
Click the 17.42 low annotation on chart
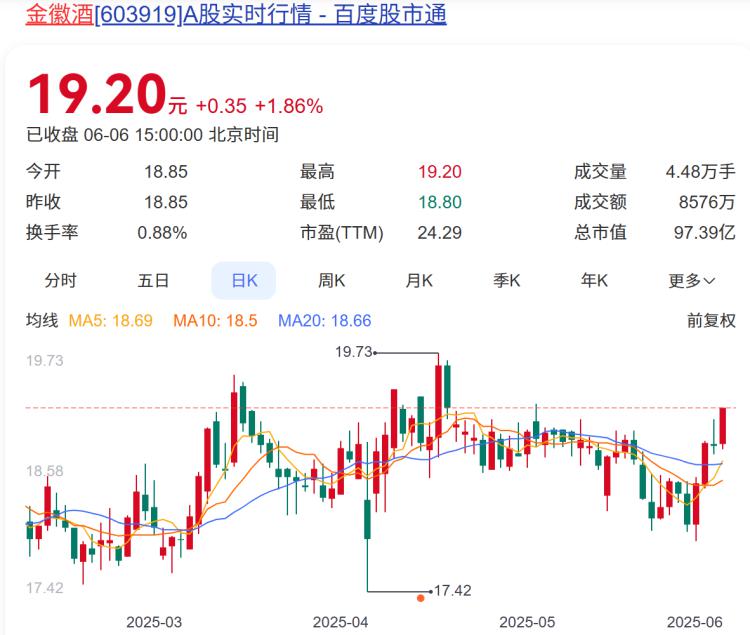tap(452, 591)
